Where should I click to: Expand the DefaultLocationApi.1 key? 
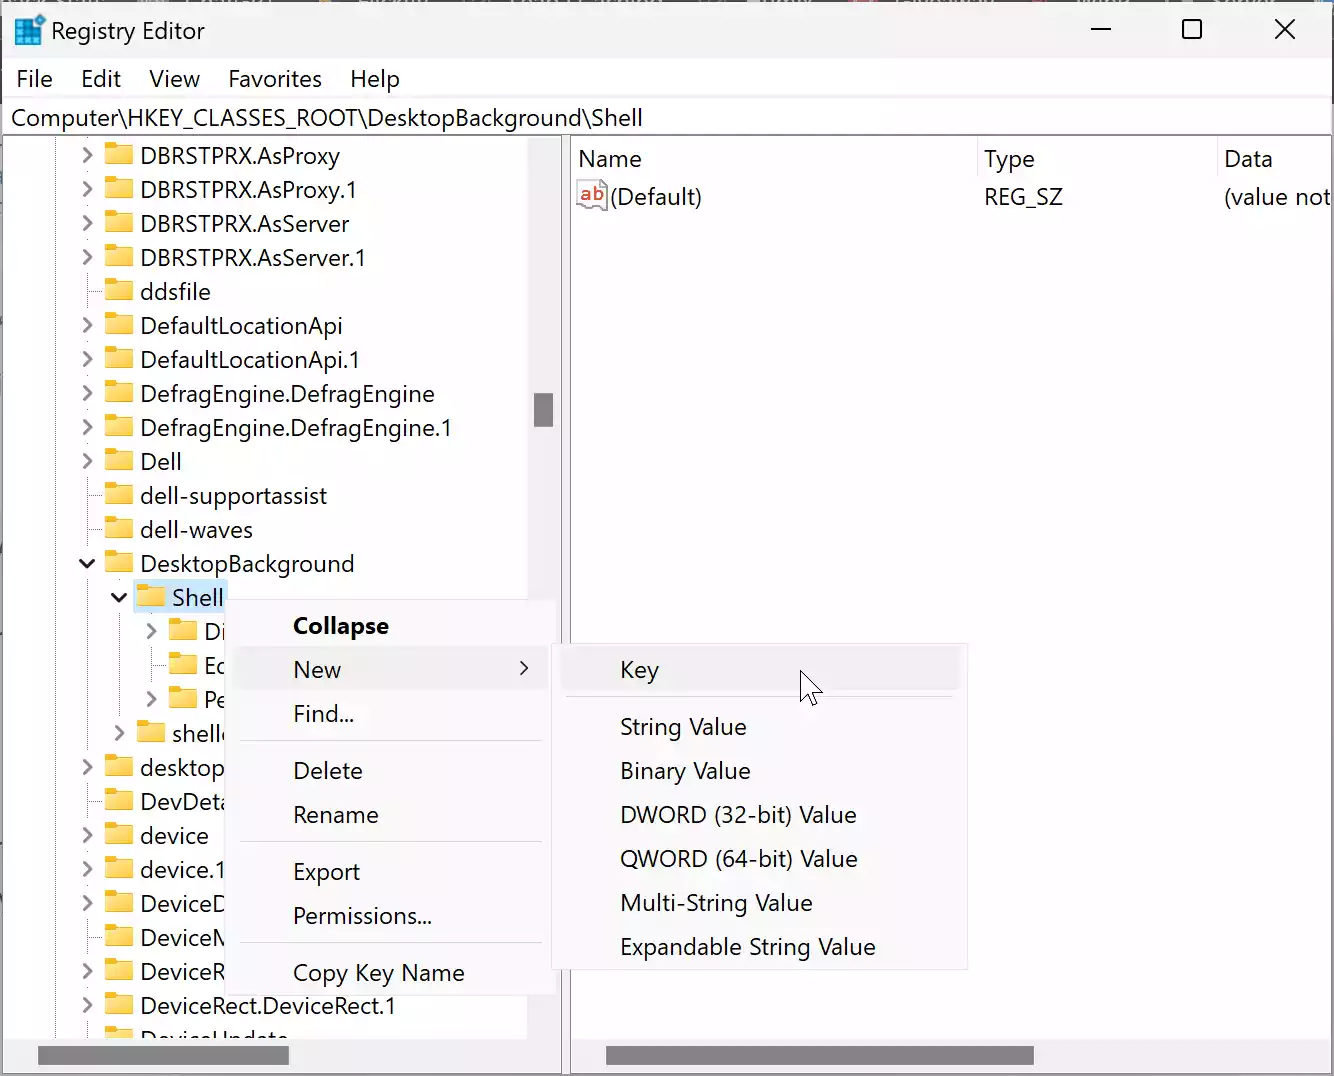pos(87,359)
